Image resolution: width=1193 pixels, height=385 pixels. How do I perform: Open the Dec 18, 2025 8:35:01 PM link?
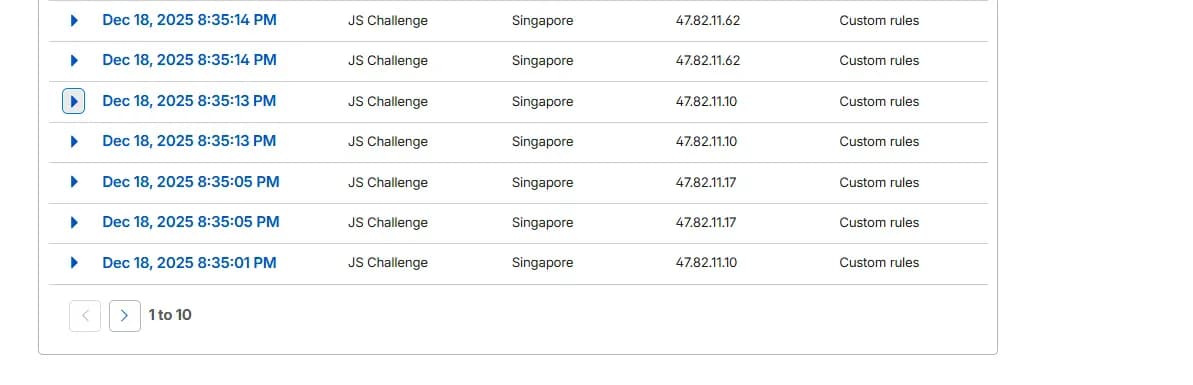point(189,262)
